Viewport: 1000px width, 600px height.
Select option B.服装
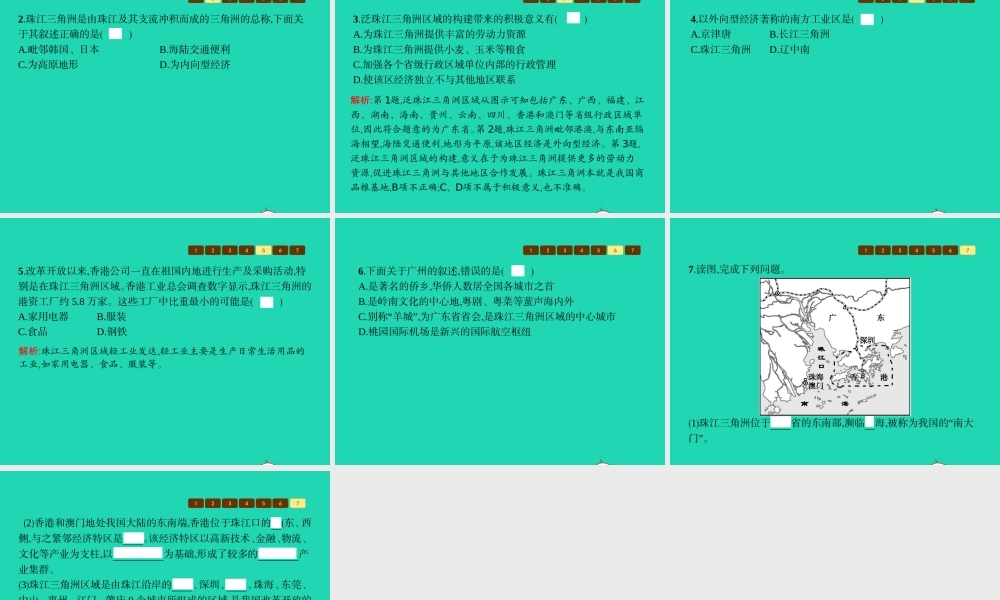tap(112, 317)
